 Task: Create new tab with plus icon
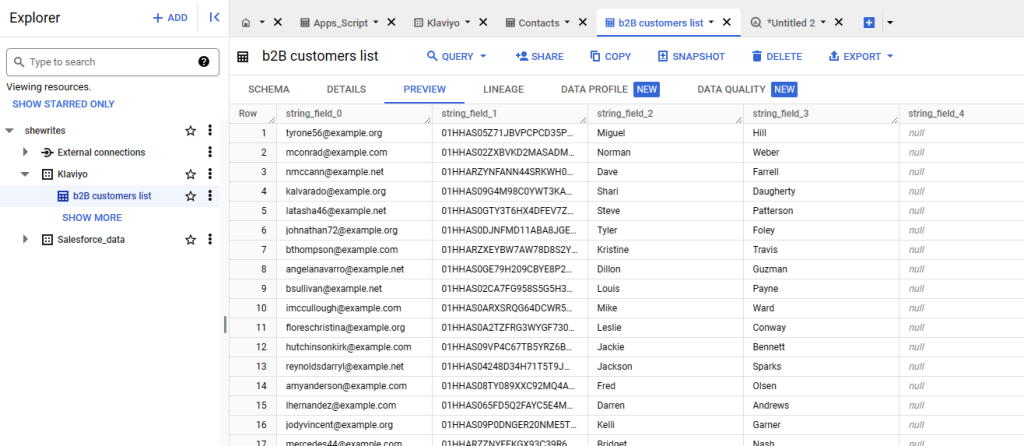point(869,22)
